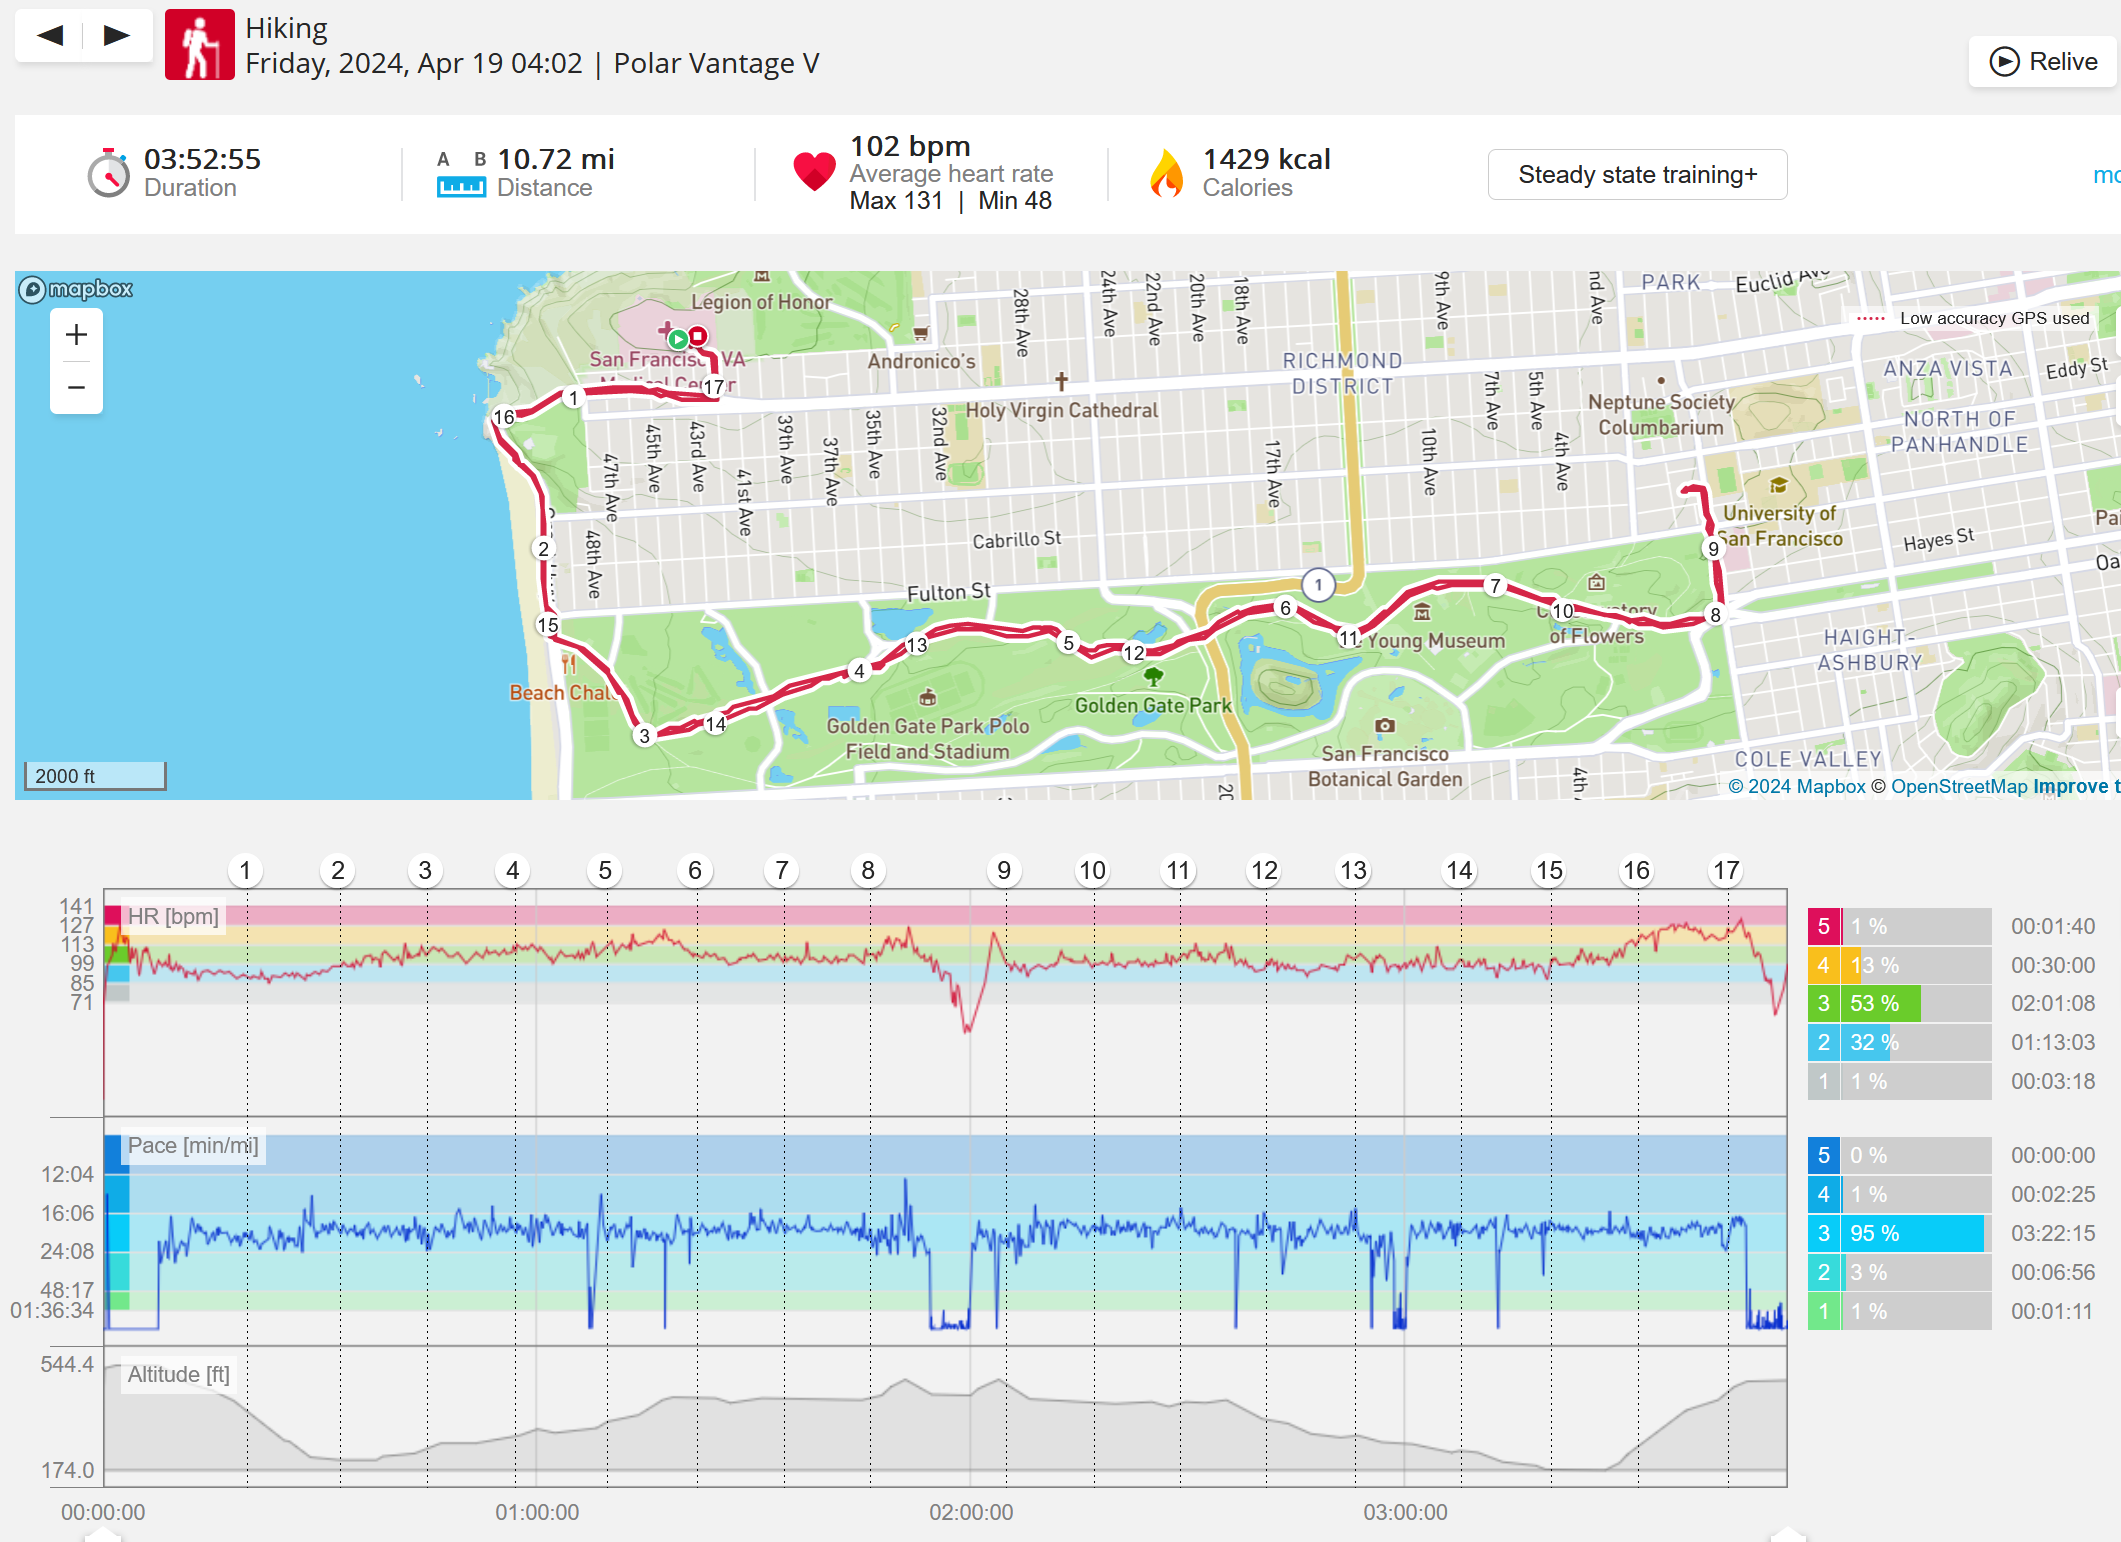Zoom out on the route map
Viewport: 2121px width, 1542px height.
[x=76, y=387]
